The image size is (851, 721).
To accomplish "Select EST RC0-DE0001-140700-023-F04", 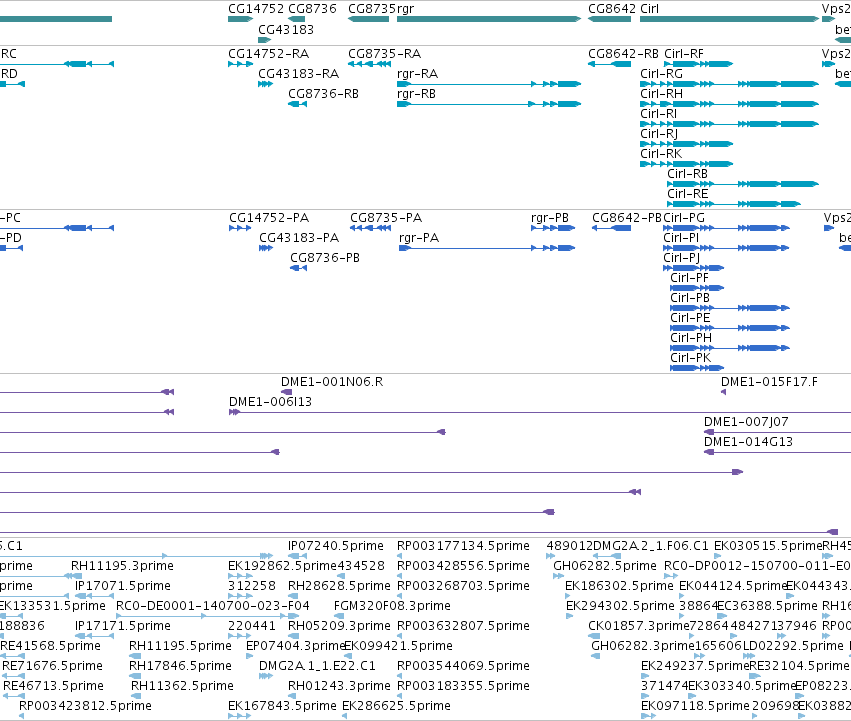I will click(213, 606).
